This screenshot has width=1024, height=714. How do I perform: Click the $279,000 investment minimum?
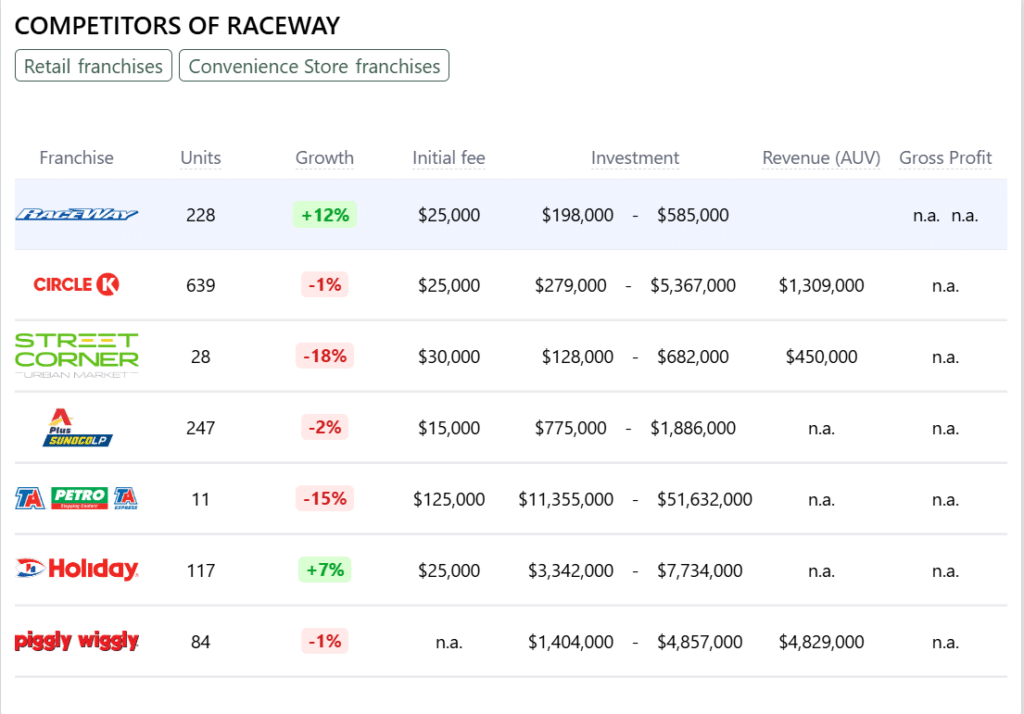pyautogui.click(x=570, y=285)
